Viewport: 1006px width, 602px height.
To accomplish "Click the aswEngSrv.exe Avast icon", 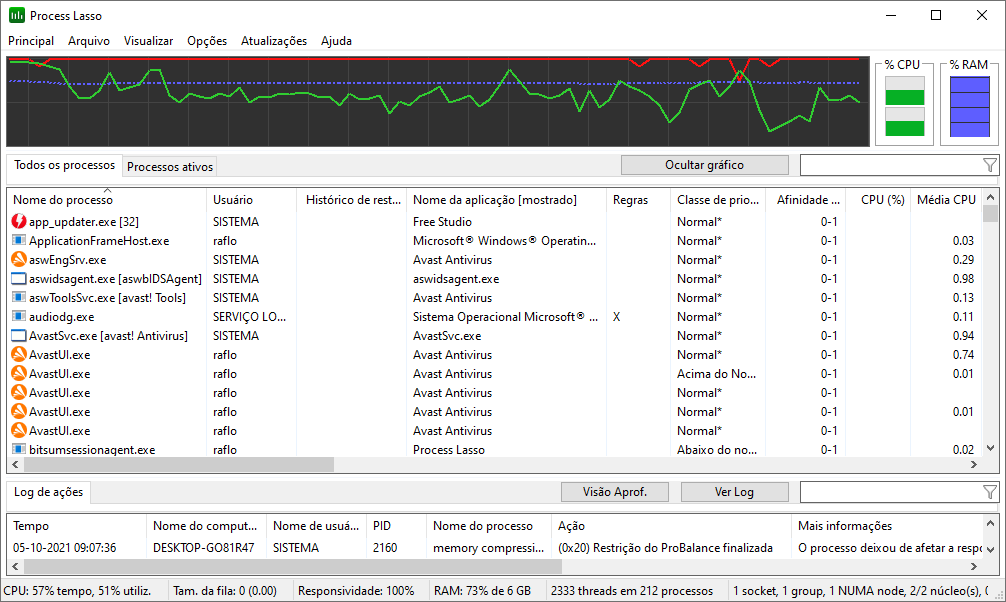I will point(19,260).
